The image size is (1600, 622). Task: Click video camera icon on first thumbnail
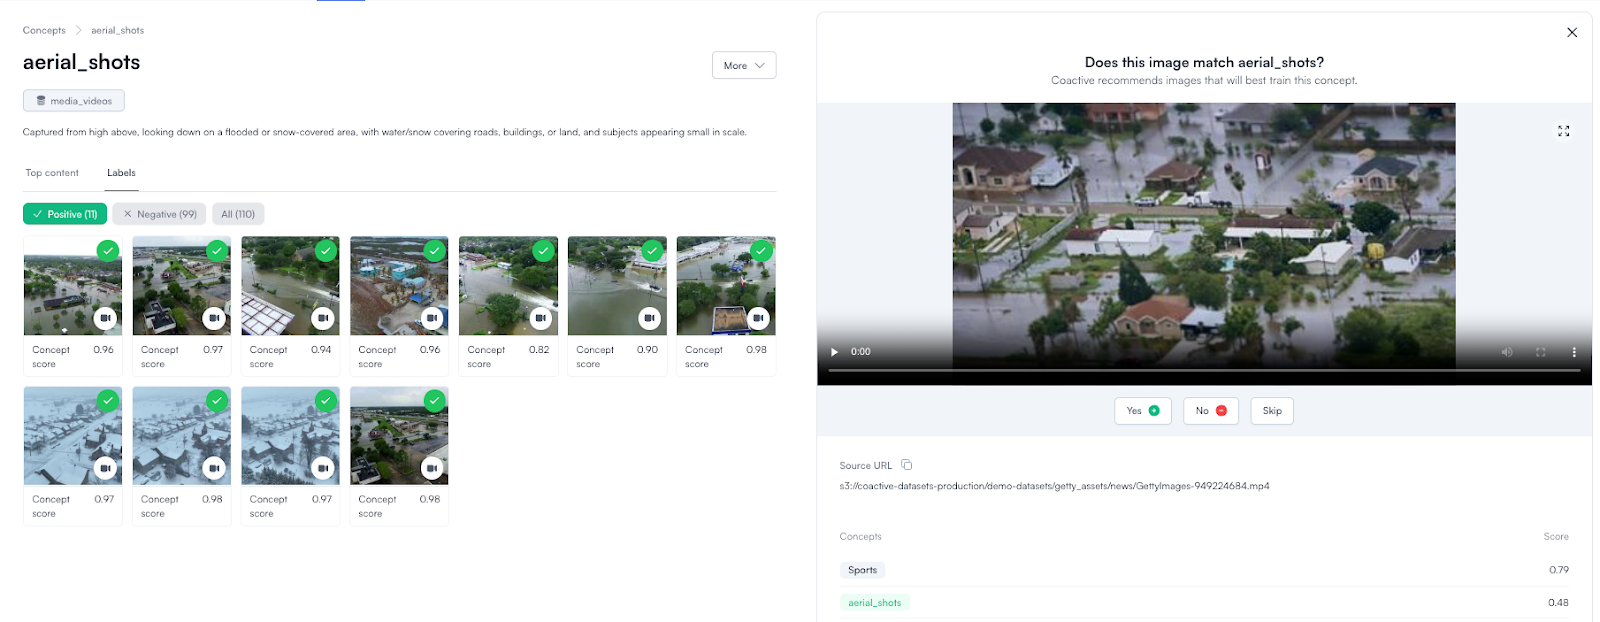coord(105,318)
